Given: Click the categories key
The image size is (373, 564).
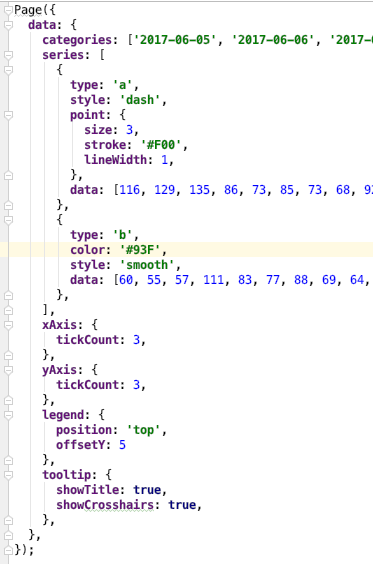Looking at the screenshot, I should pos(77,40).
